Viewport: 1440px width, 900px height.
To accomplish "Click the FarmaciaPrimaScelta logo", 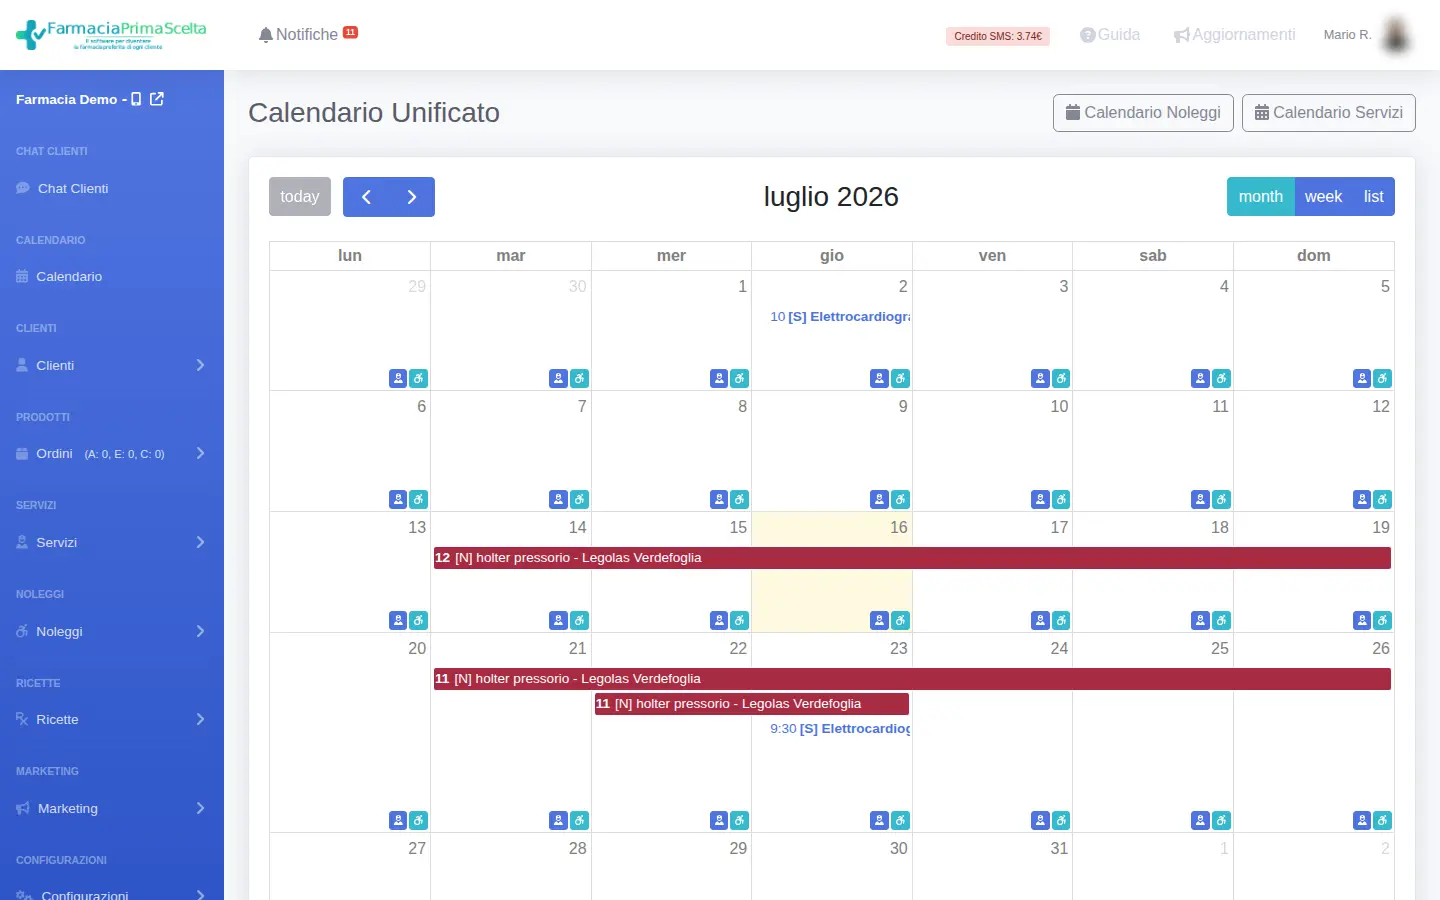I will tap(111, 34).
